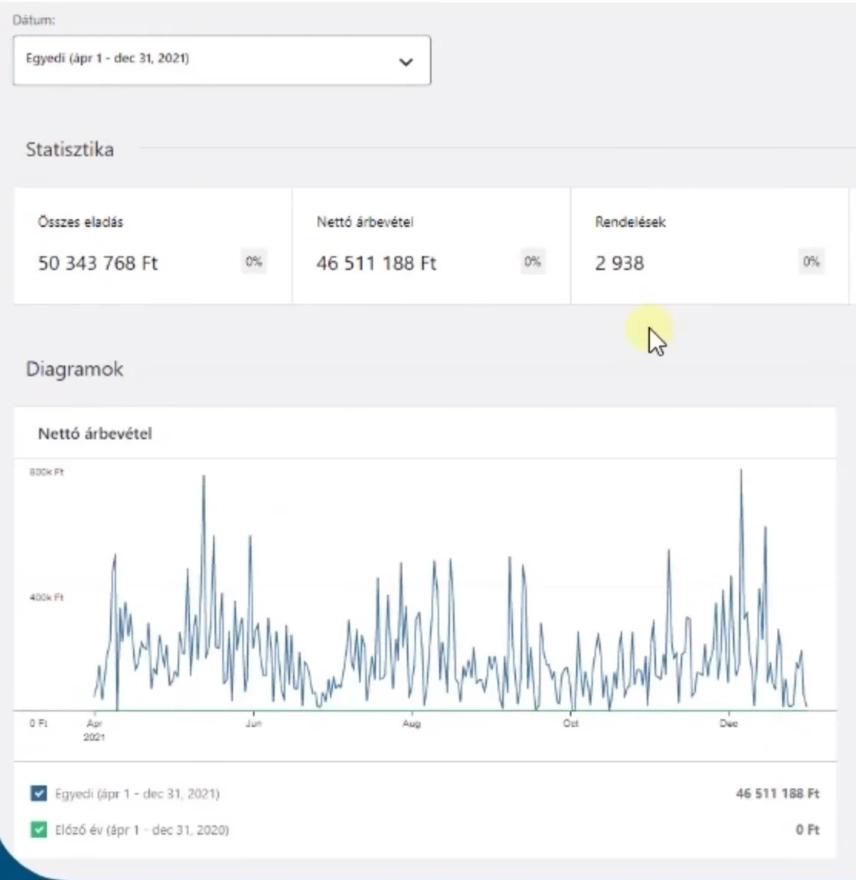Click the Nettó árbevétel chart title
Image resolution: width=856 pixels, height=880 pixels.
click(95, 434)
